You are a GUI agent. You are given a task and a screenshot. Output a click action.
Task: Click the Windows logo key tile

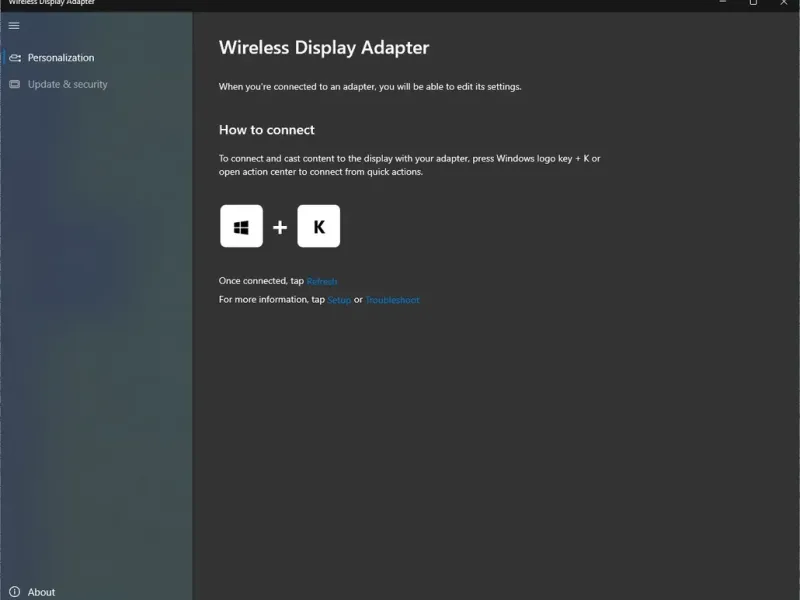tap(241, 226)
